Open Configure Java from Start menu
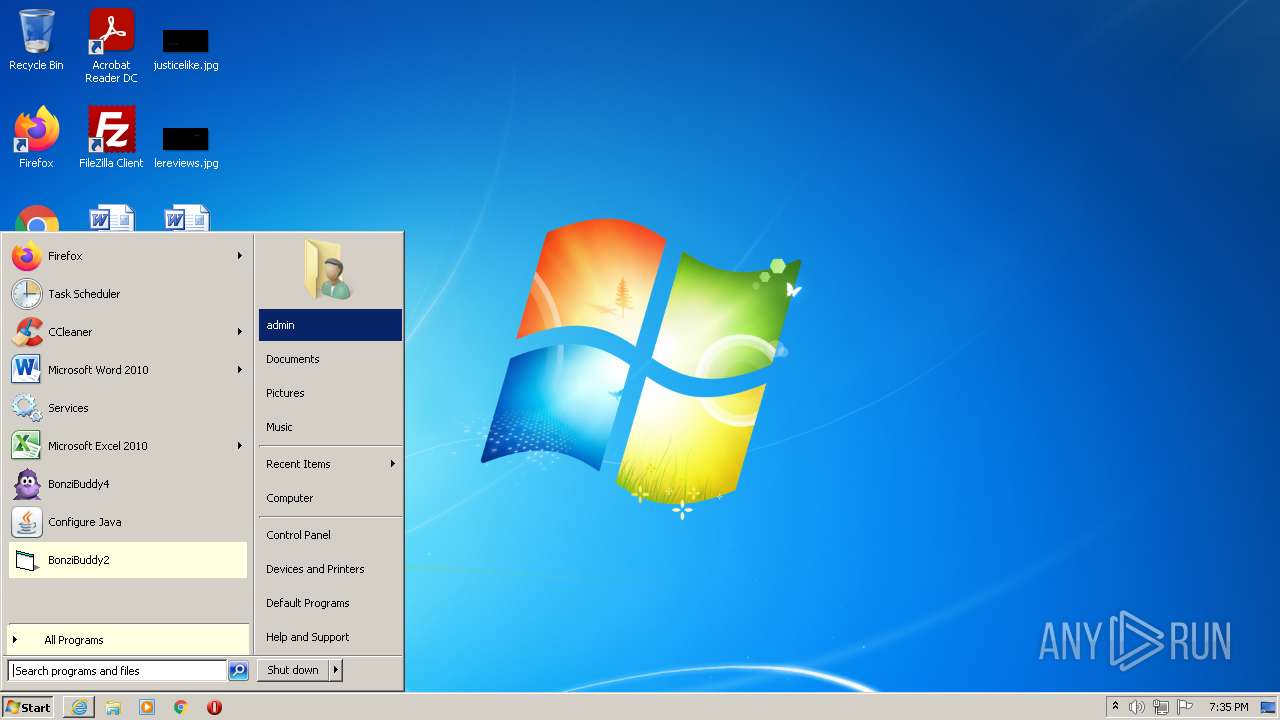This screenshot has width=1280, height=720. coord(127,522)
